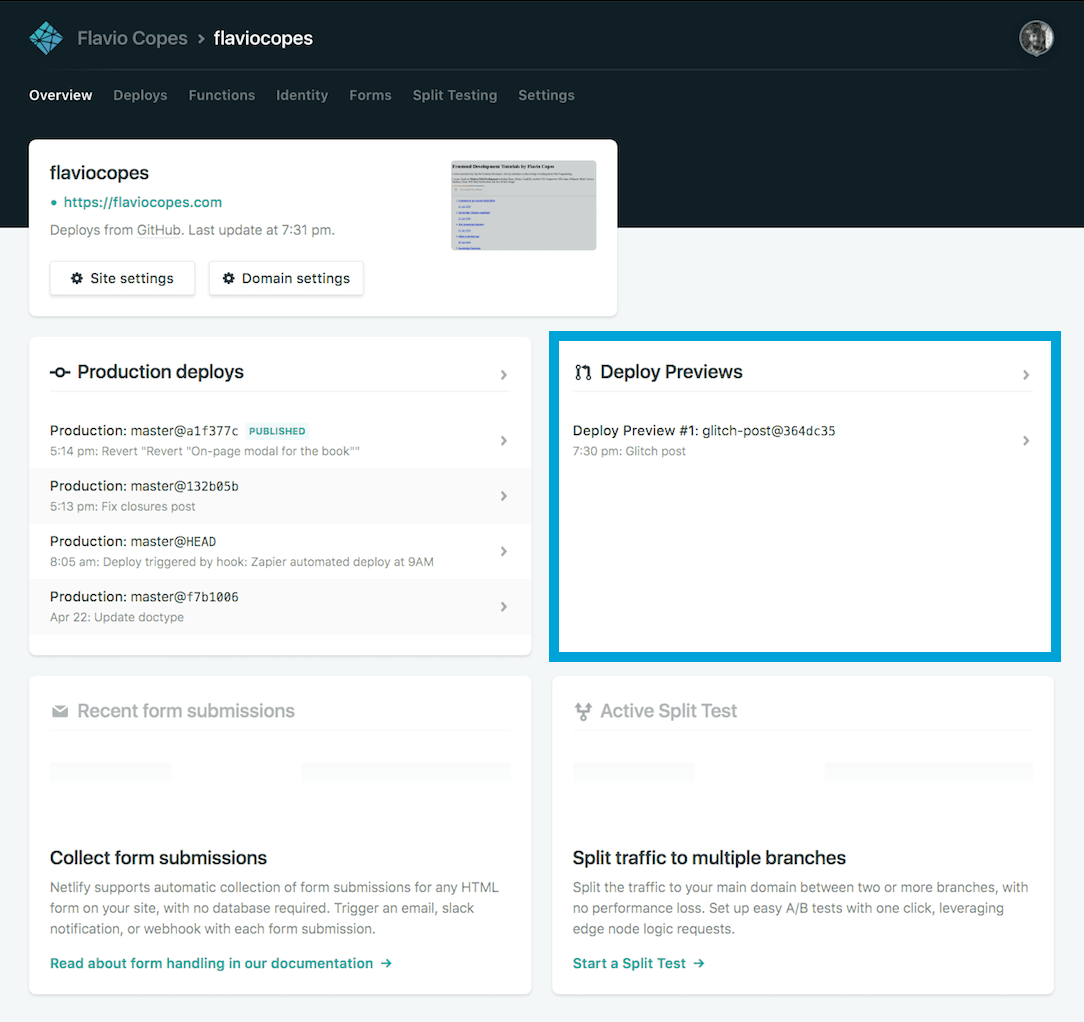Screen dimensions: 1084x1022
Task: Open the Functions tab
Action: 222,95
